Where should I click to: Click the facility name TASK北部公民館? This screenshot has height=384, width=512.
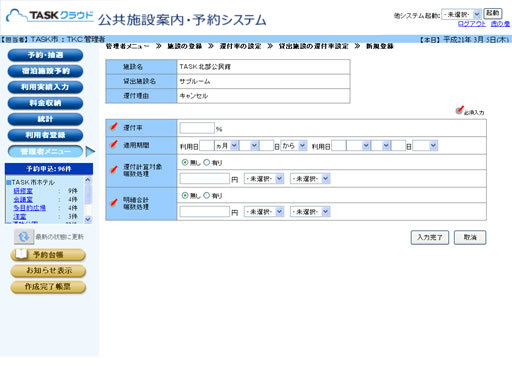(x=205, y=67)
